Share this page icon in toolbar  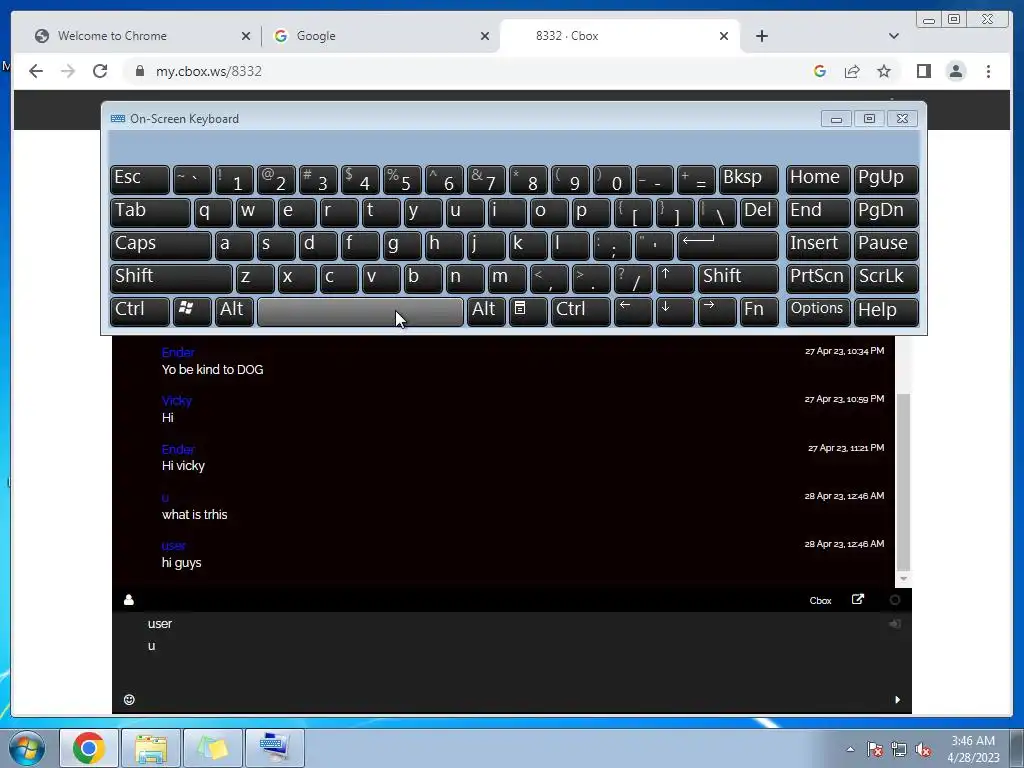click(852, 71)
